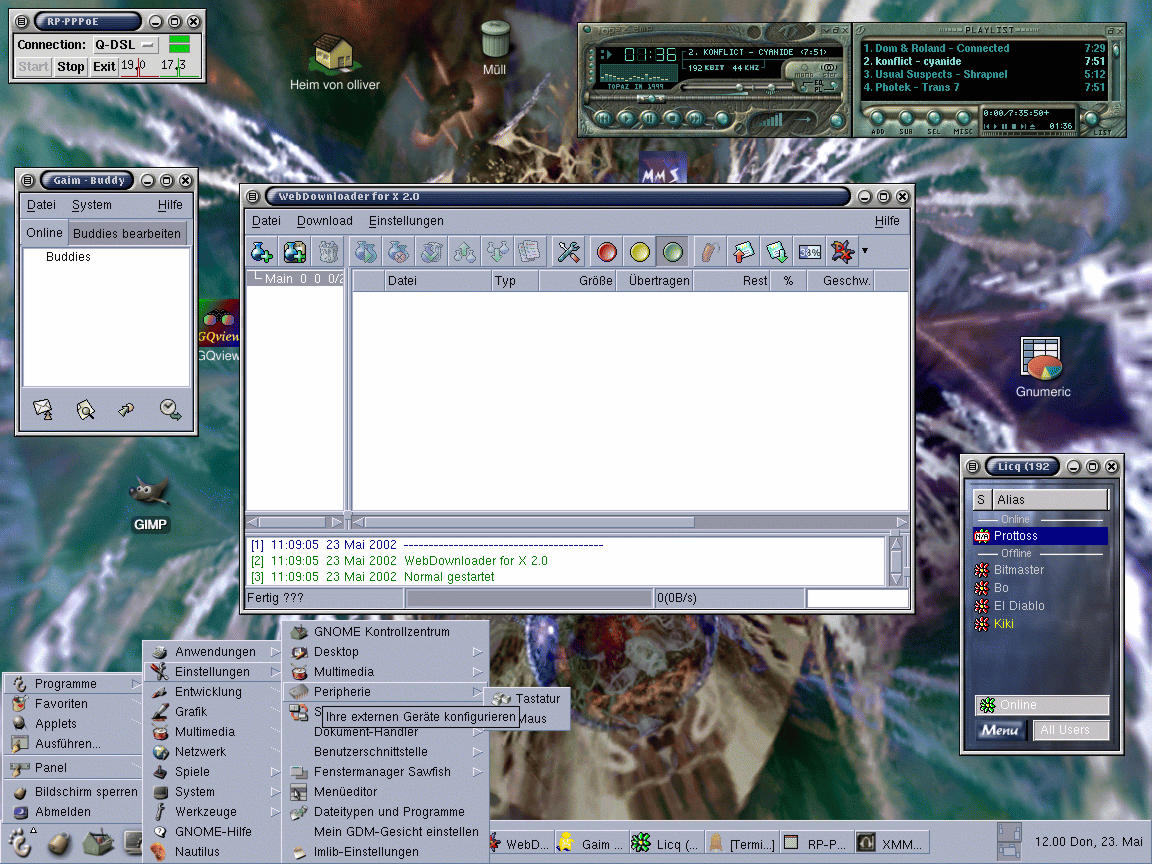The width and height of the screenshot is (1152, 864).
Task: Click the stop button in XMMS player
Action: pyautogui.click(x=672, y=118)
